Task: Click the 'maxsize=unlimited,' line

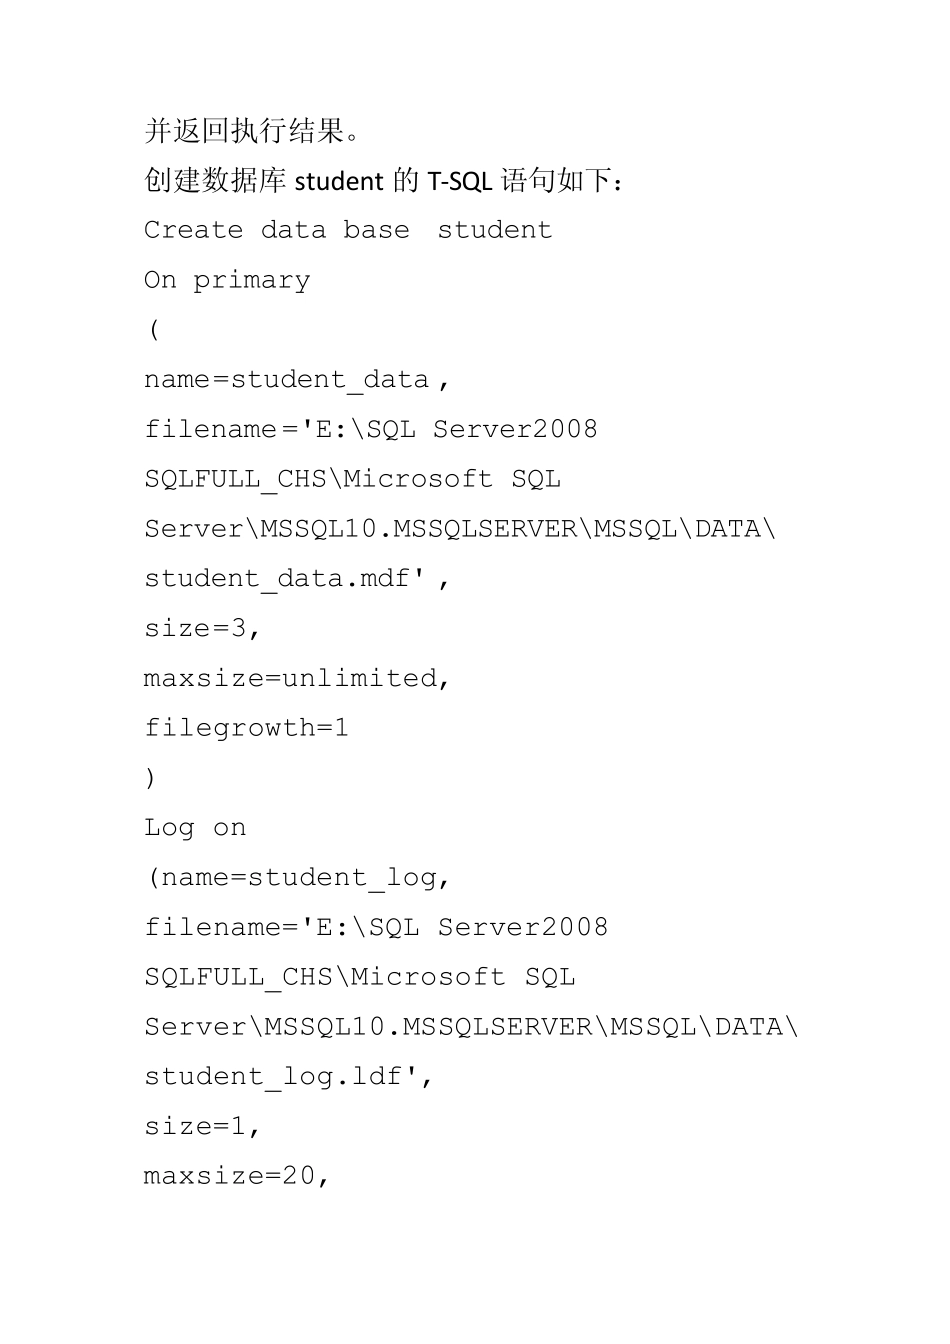Action: click(297, 679)
